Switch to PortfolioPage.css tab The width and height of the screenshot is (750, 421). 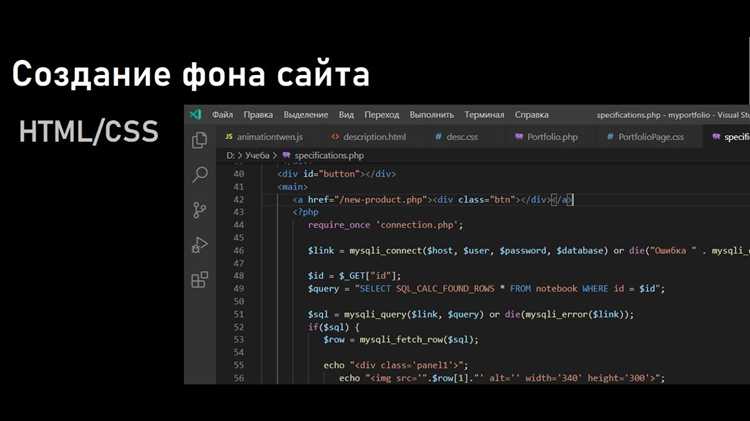[645, 137]
